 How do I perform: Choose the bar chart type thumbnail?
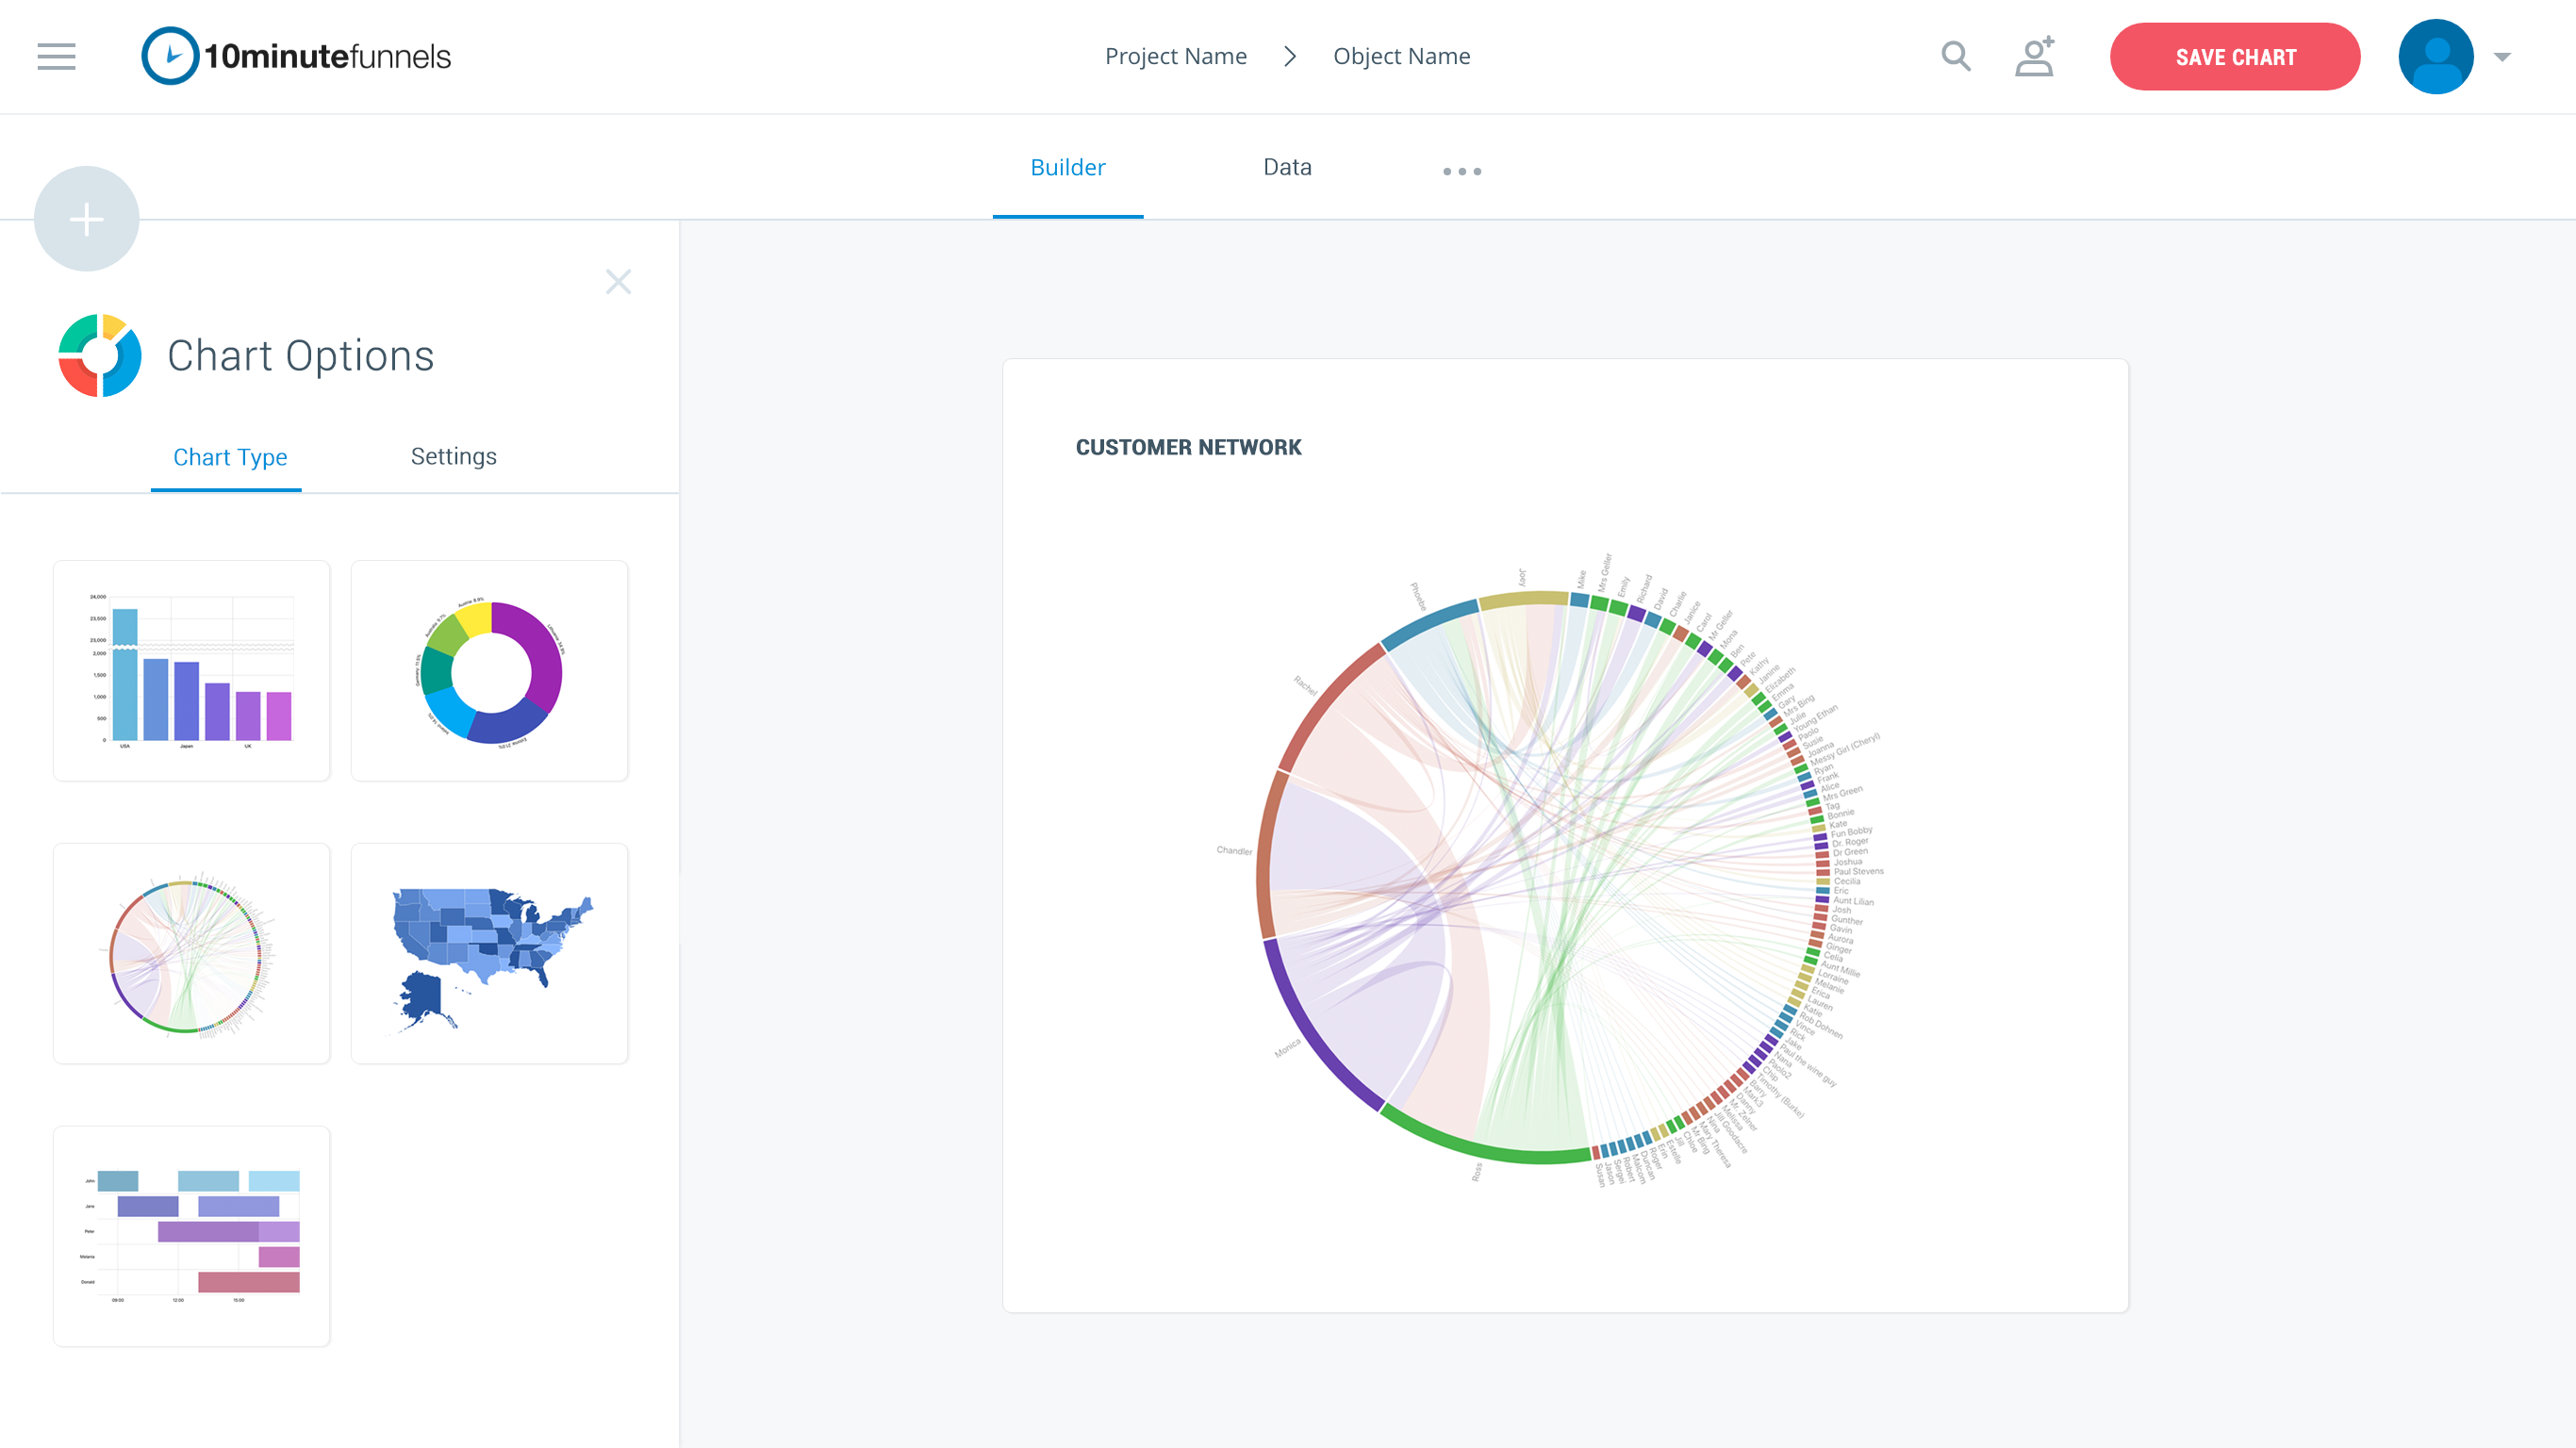pyautogui.click(x=191, y=670)
